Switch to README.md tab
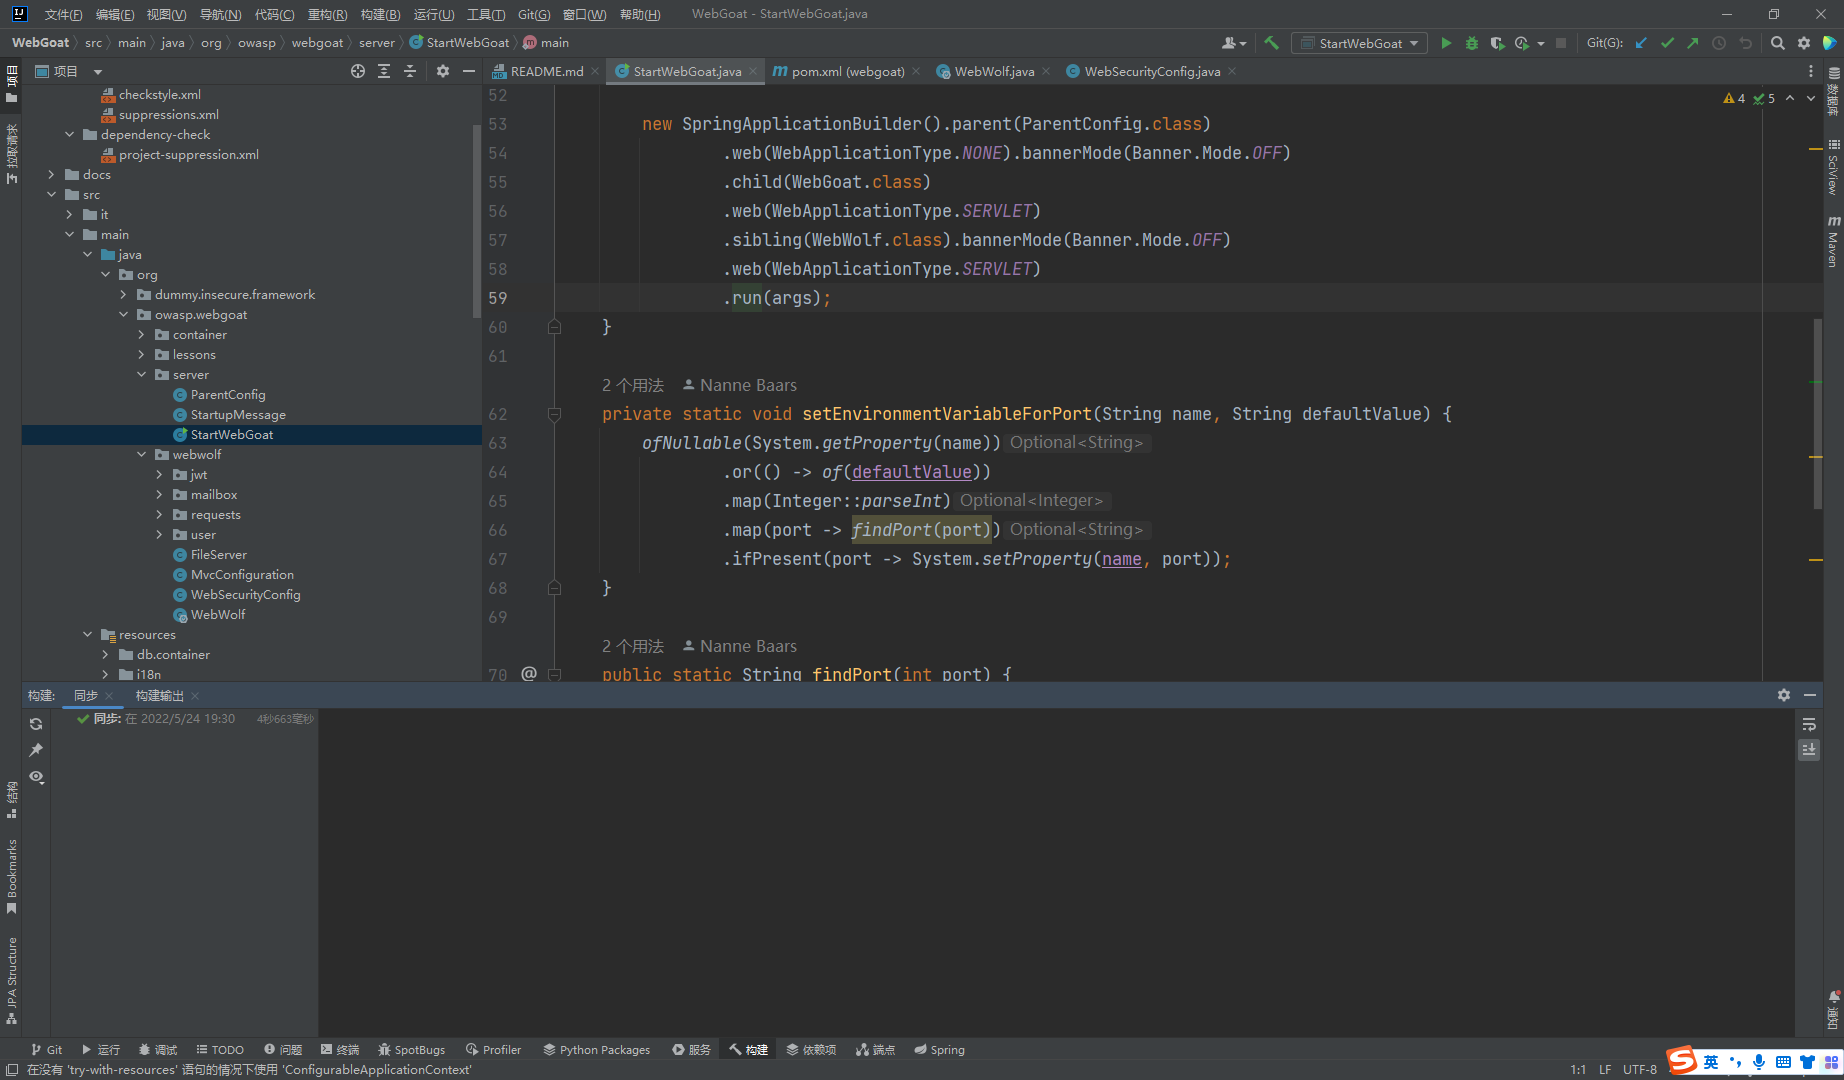Viewport: 1844px width, 1080px height. coord(546,71)
